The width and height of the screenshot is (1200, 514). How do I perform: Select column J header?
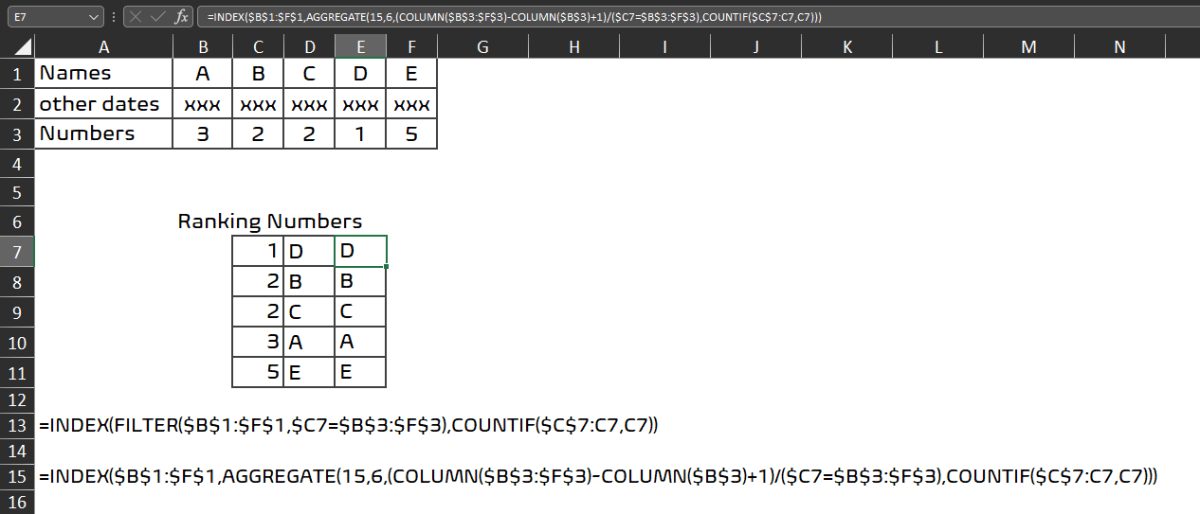[757, 46]
